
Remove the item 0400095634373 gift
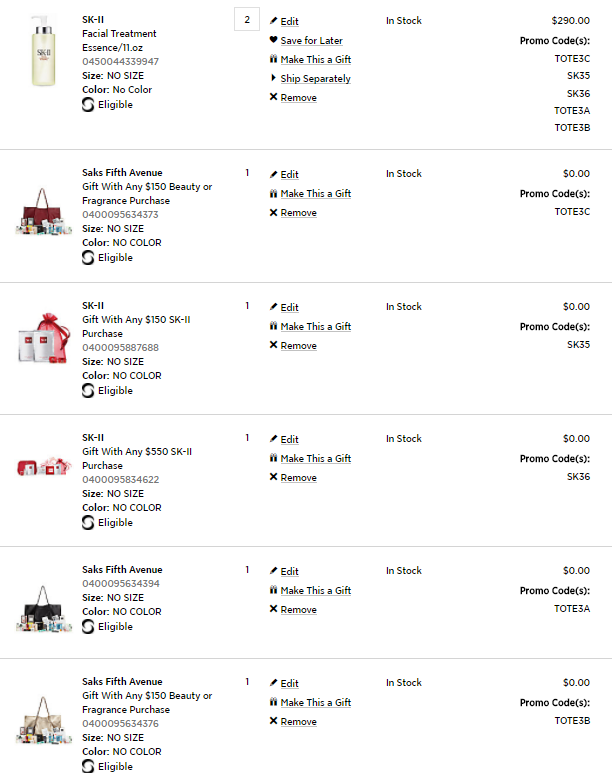pos(298,213)
